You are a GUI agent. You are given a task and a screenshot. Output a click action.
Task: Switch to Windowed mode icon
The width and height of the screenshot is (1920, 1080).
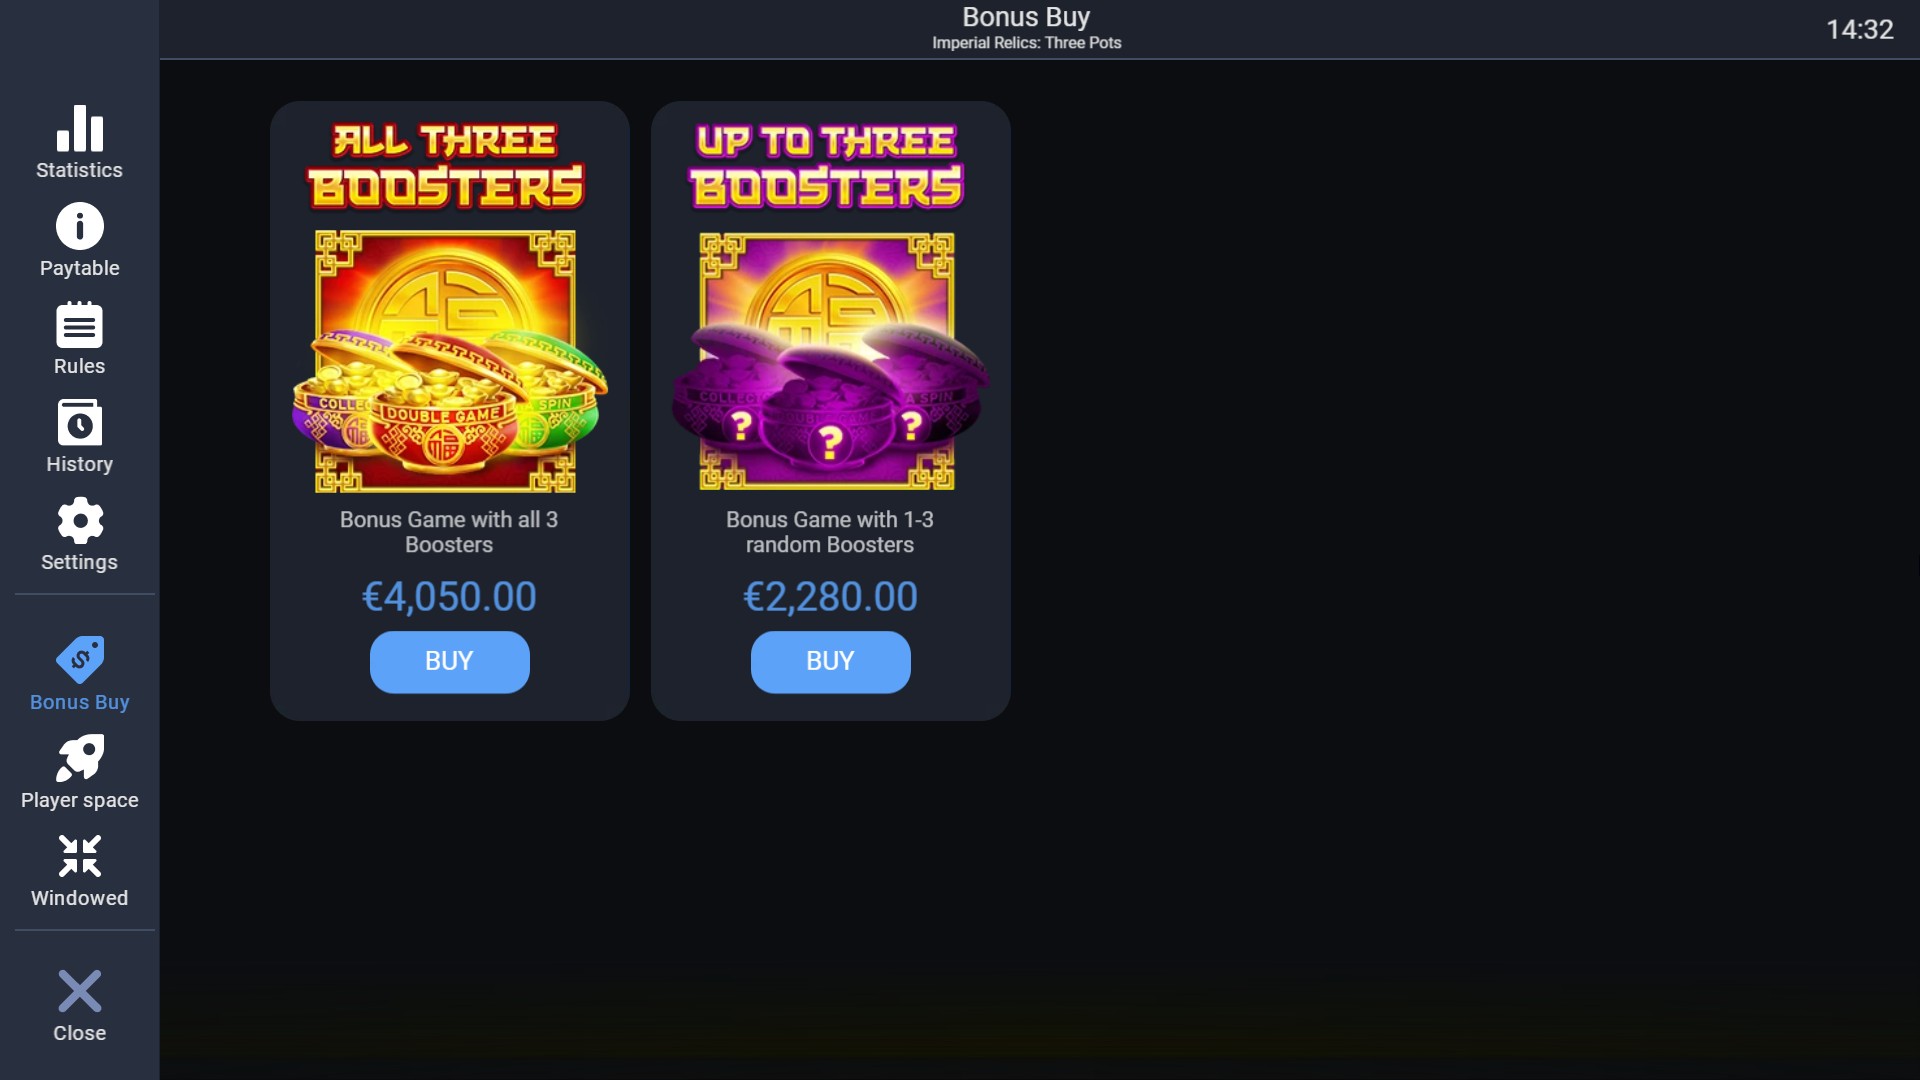point(80,856)
